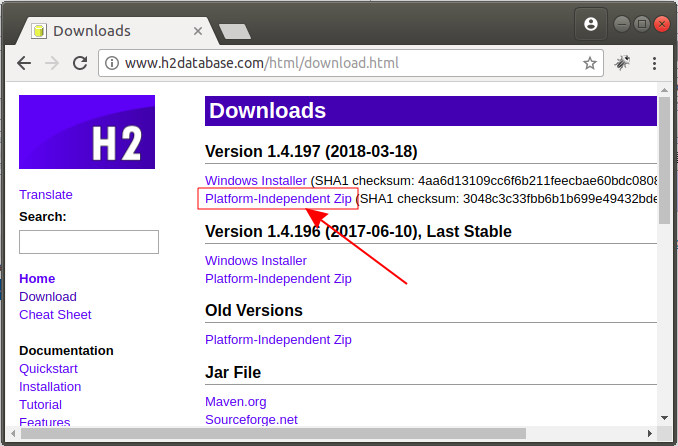Open the user profile icon in title bar

[x=591, y=24]
